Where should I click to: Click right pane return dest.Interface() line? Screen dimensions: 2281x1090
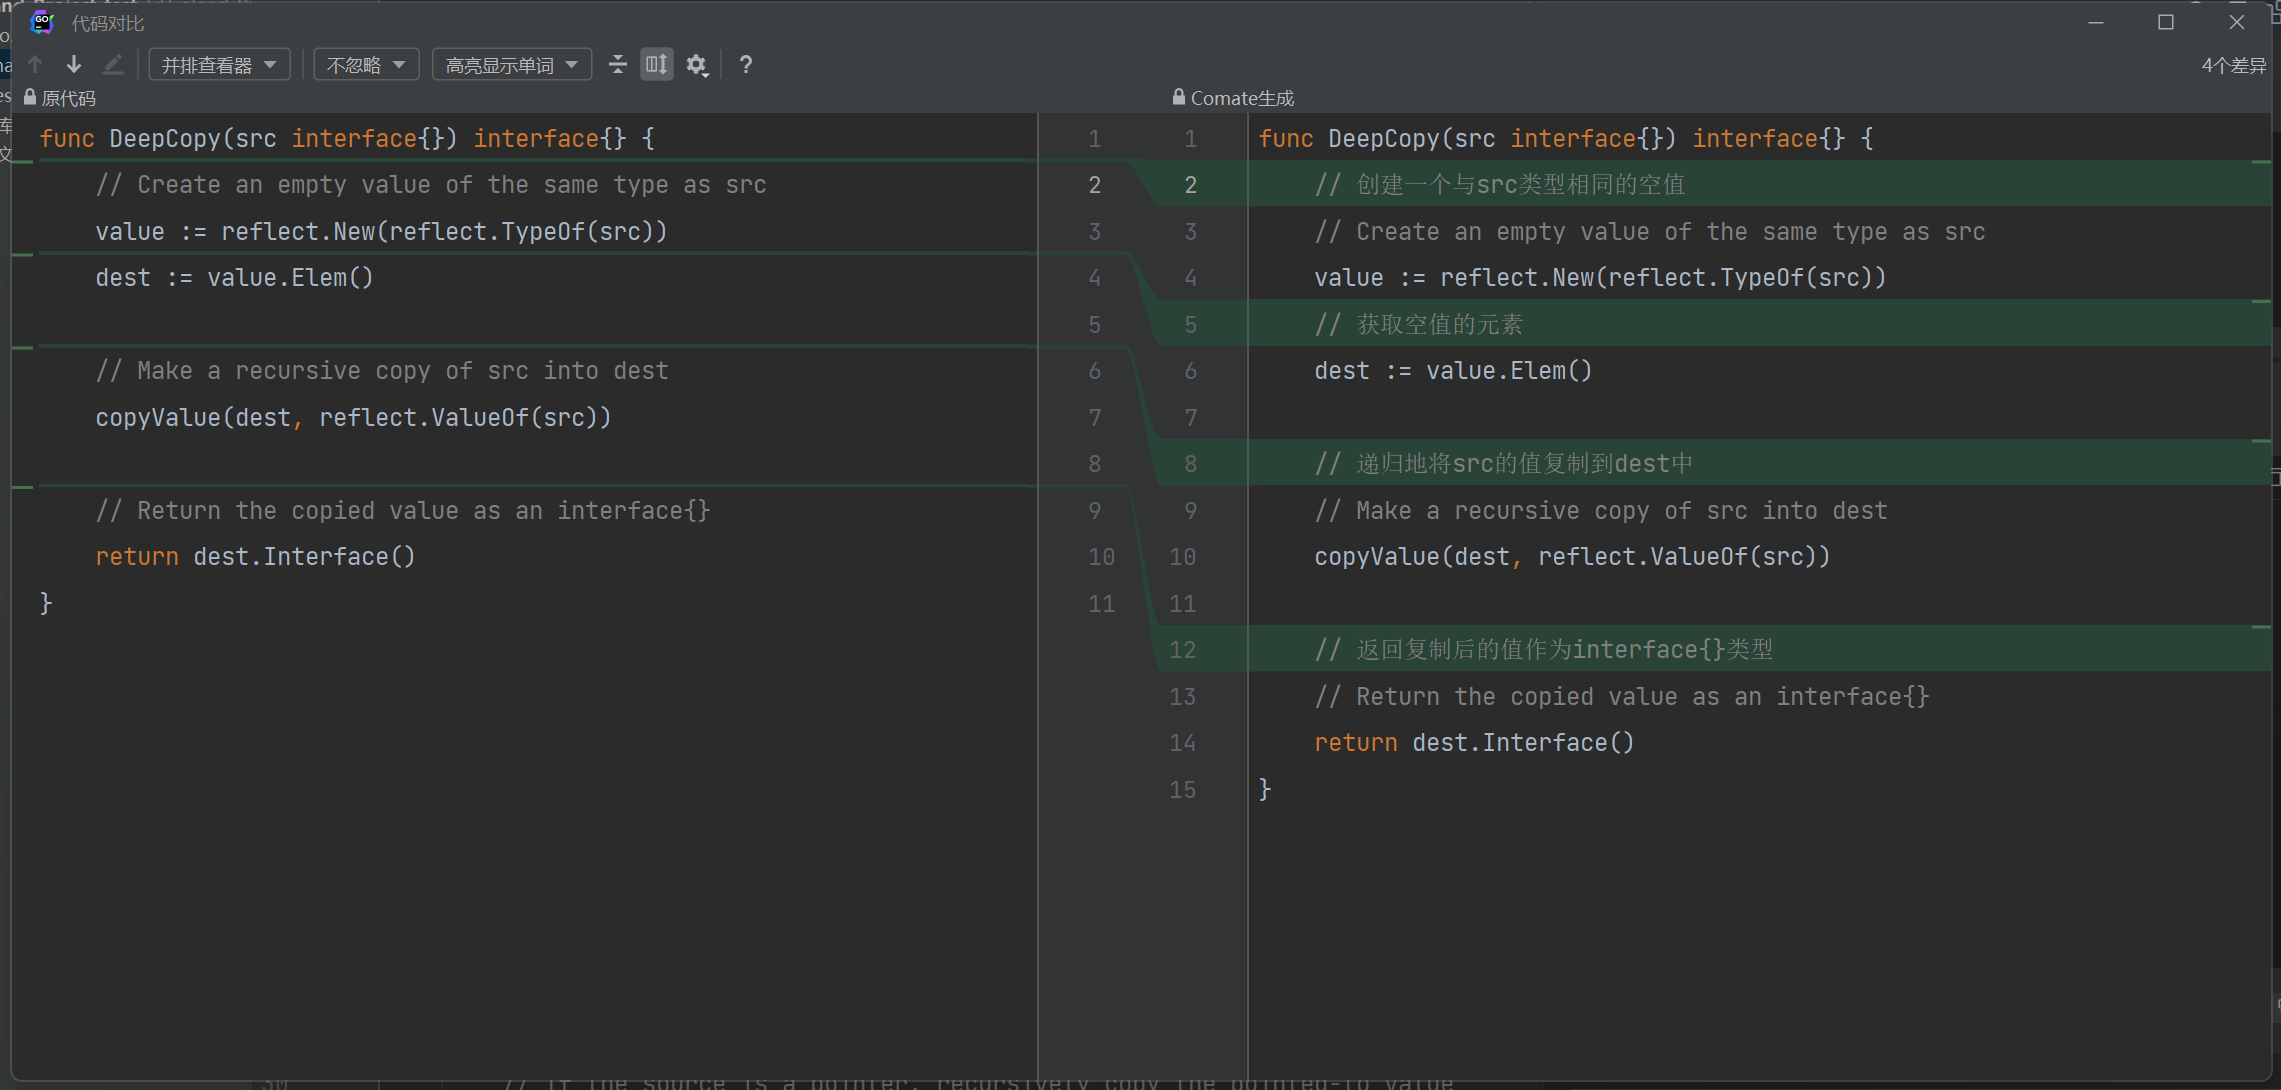[1474, 742]
